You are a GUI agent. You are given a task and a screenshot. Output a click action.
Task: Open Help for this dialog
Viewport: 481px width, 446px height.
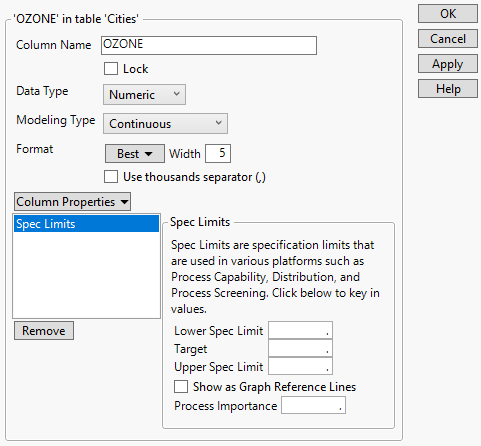coord(448,89)
